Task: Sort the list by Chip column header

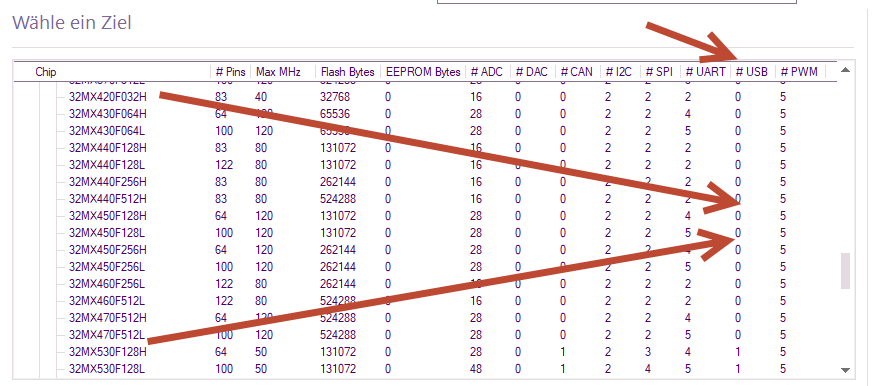Action: (x=46, y=72)
